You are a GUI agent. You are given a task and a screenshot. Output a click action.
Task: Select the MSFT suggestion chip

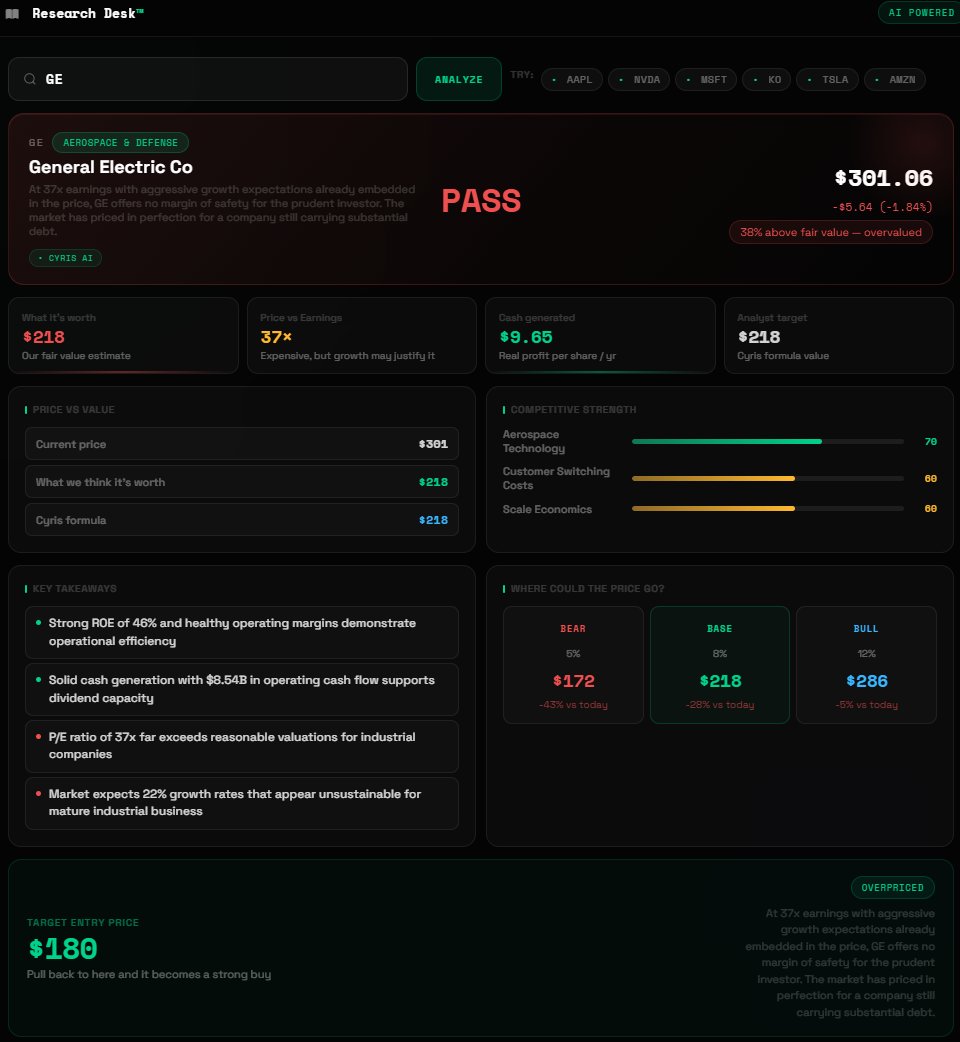click(x=706, y=80)
